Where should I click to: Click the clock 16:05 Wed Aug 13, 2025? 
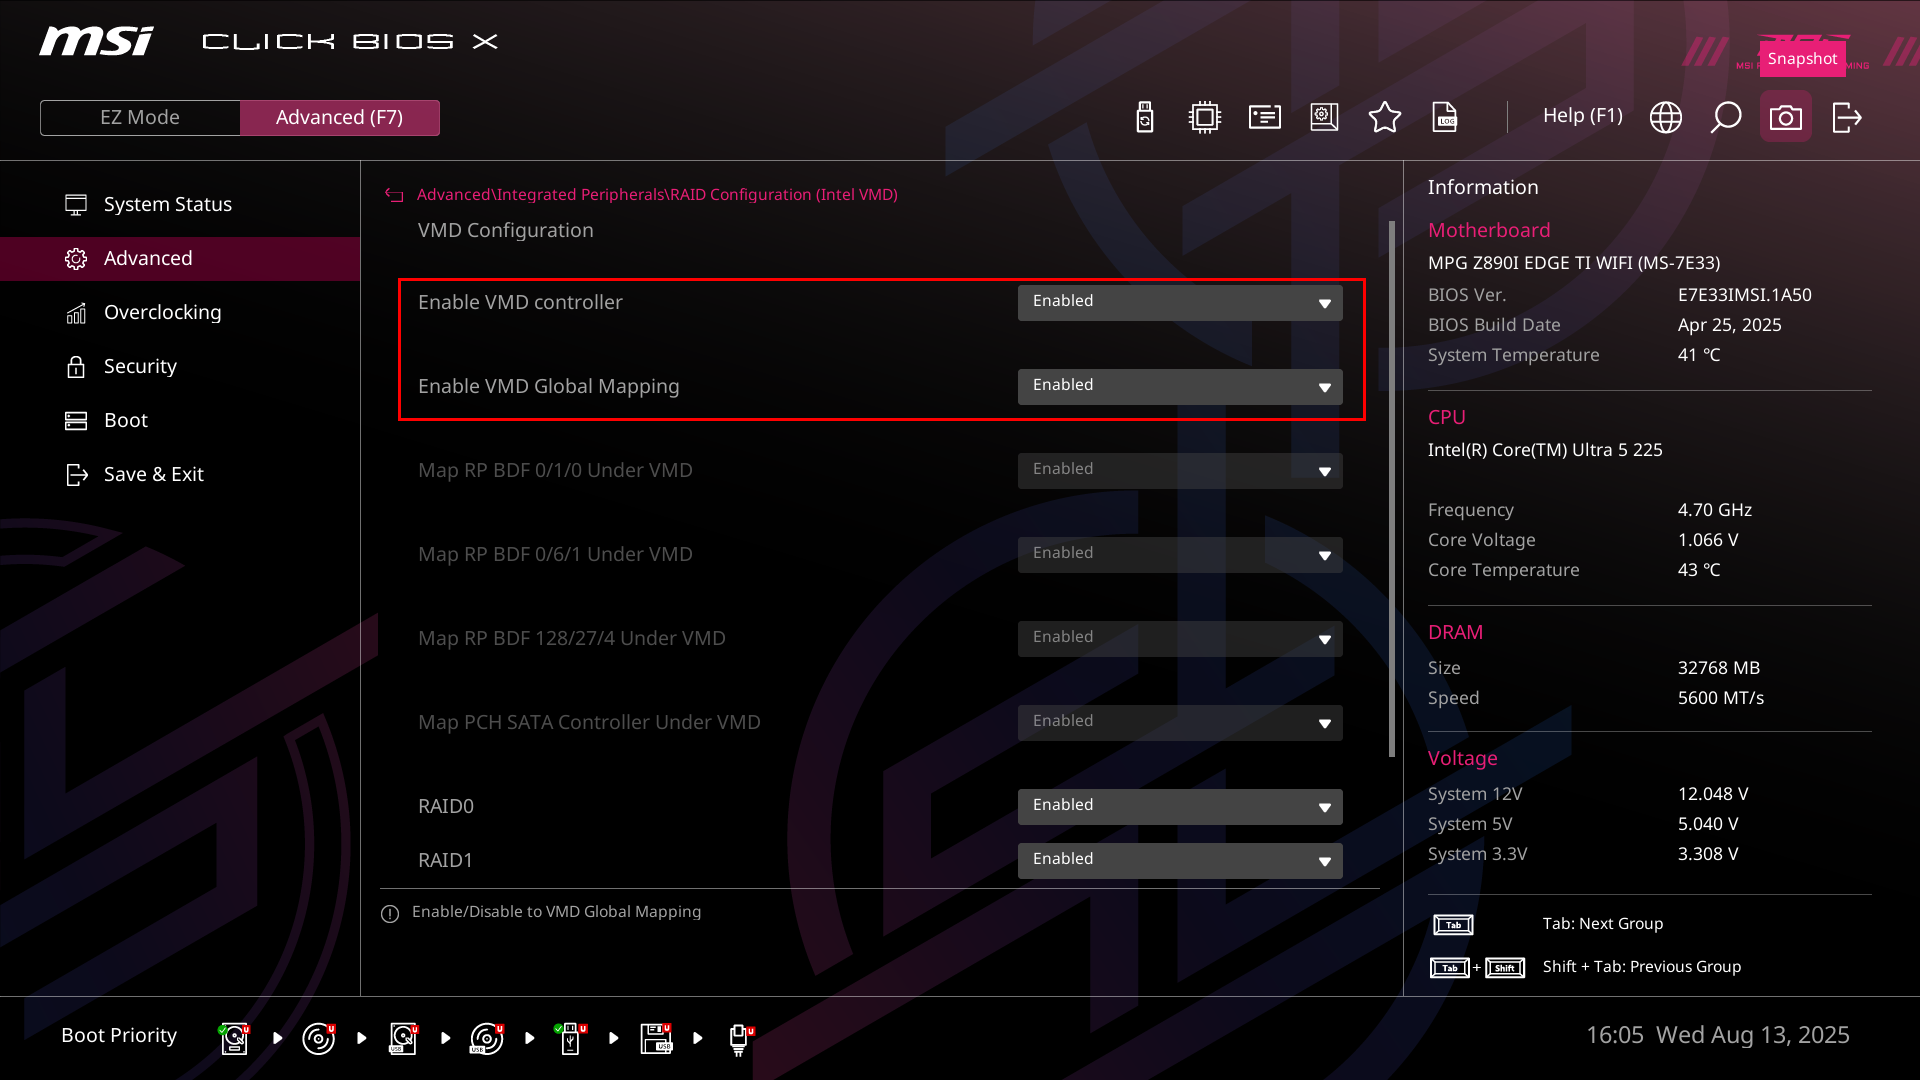click(x=1718, y=1035)
